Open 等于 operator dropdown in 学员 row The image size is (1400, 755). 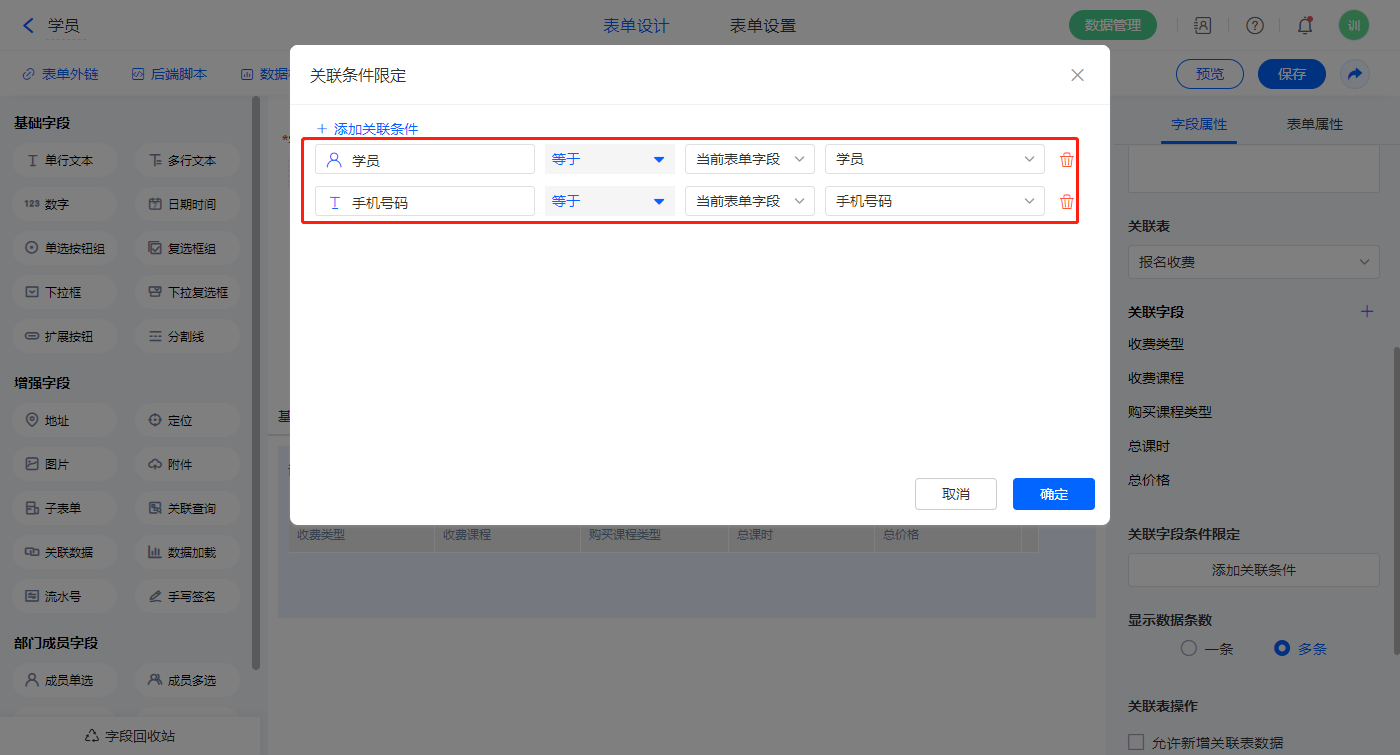point(609,160)
